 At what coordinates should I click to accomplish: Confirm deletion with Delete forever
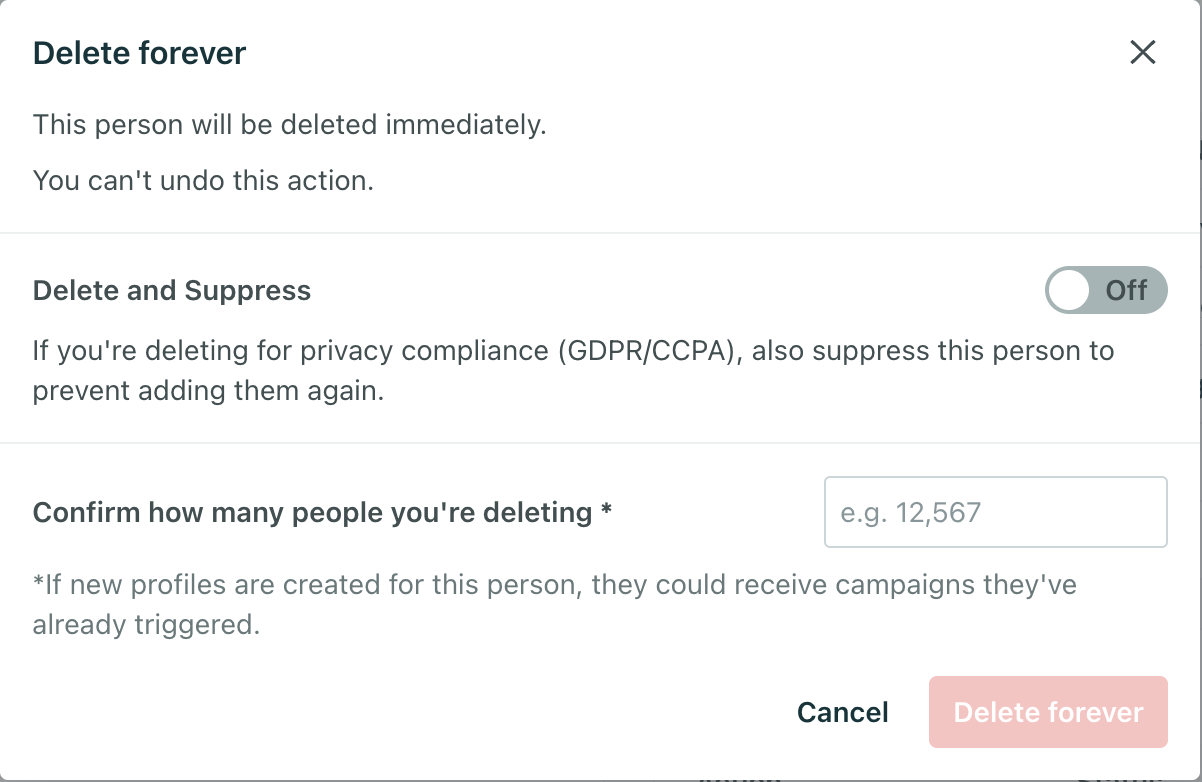(x=1047, y=712)
